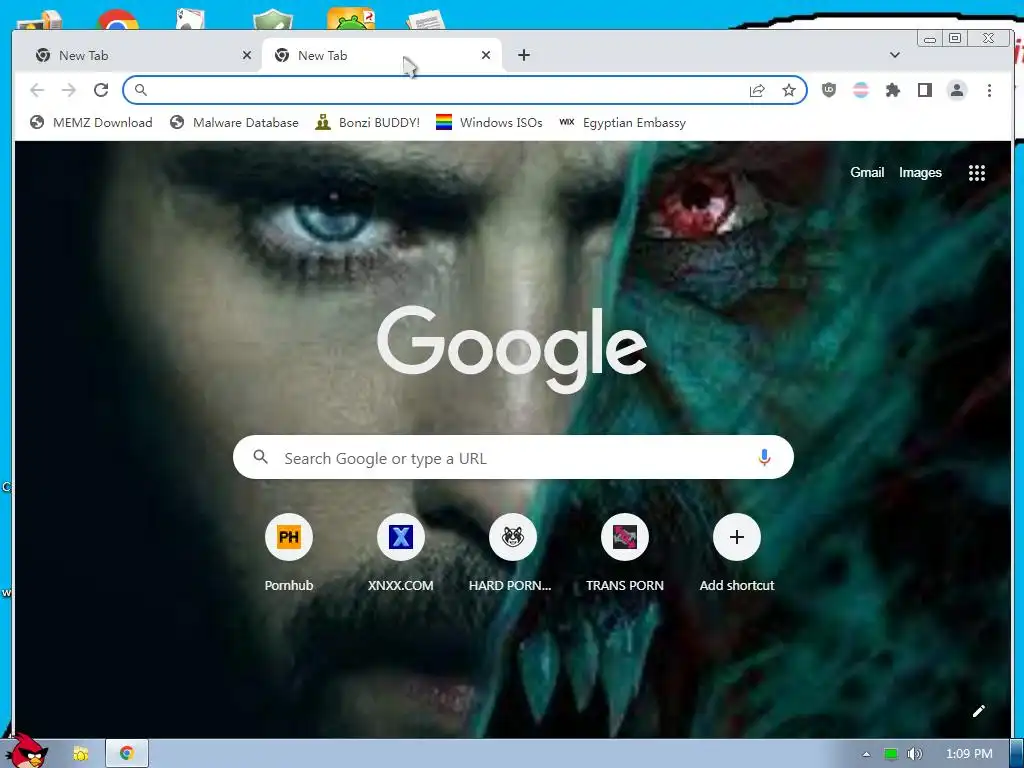This screenshot has width=1024, height=768.
Task: Switch to the first New Tab
Action: click(137, 56)
